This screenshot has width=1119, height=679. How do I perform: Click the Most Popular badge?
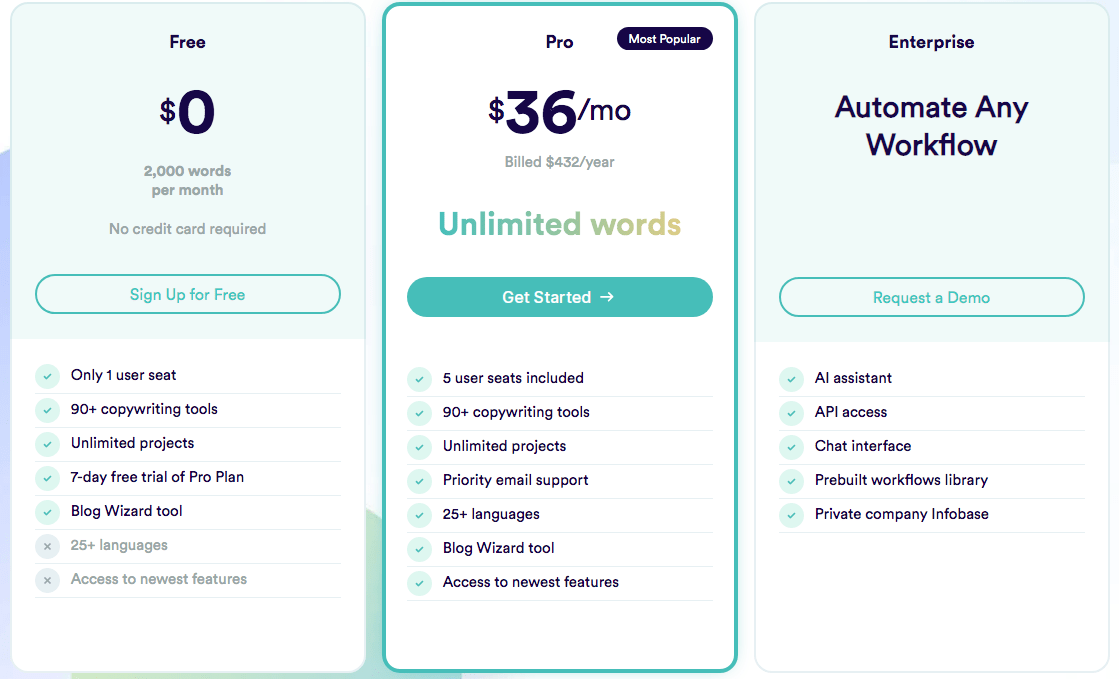664,38
